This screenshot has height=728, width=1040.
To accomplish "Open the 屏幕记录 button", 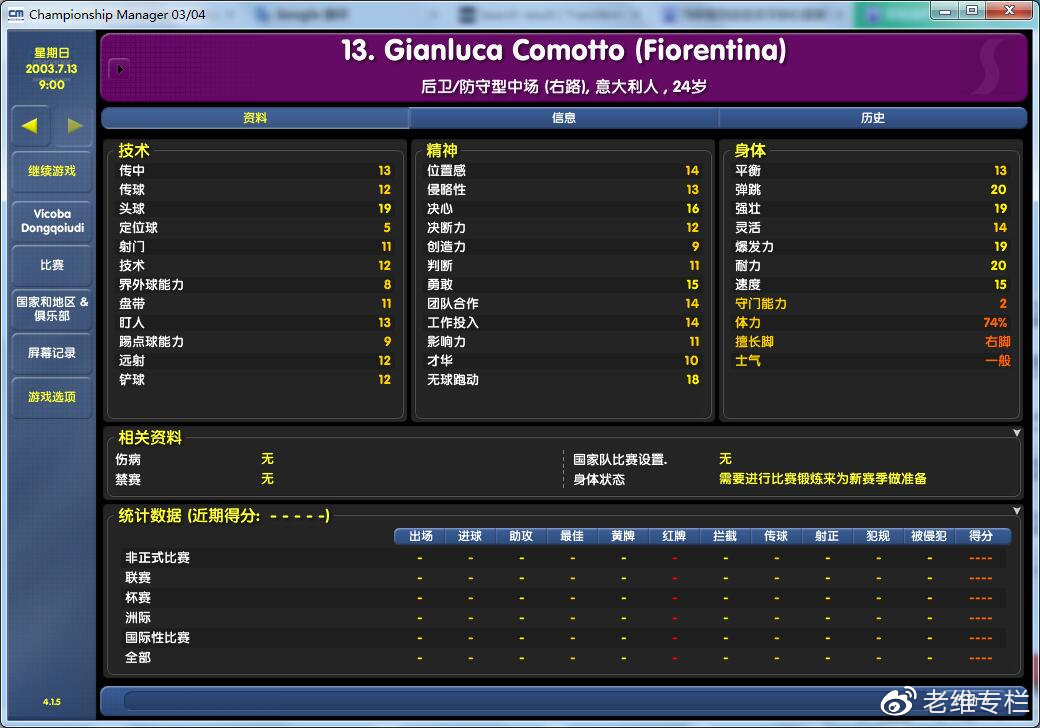I will (x=52, y=353).
